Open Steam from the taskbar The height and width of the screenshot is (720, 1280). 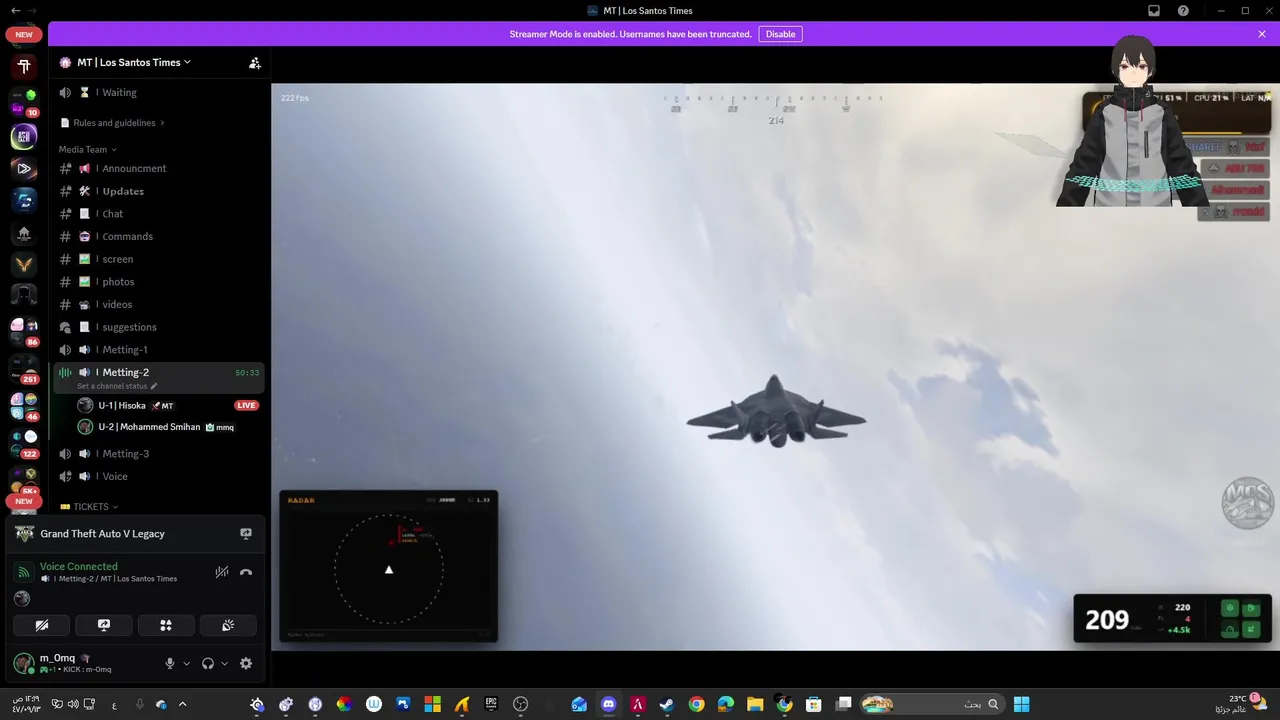pos(667,704)
